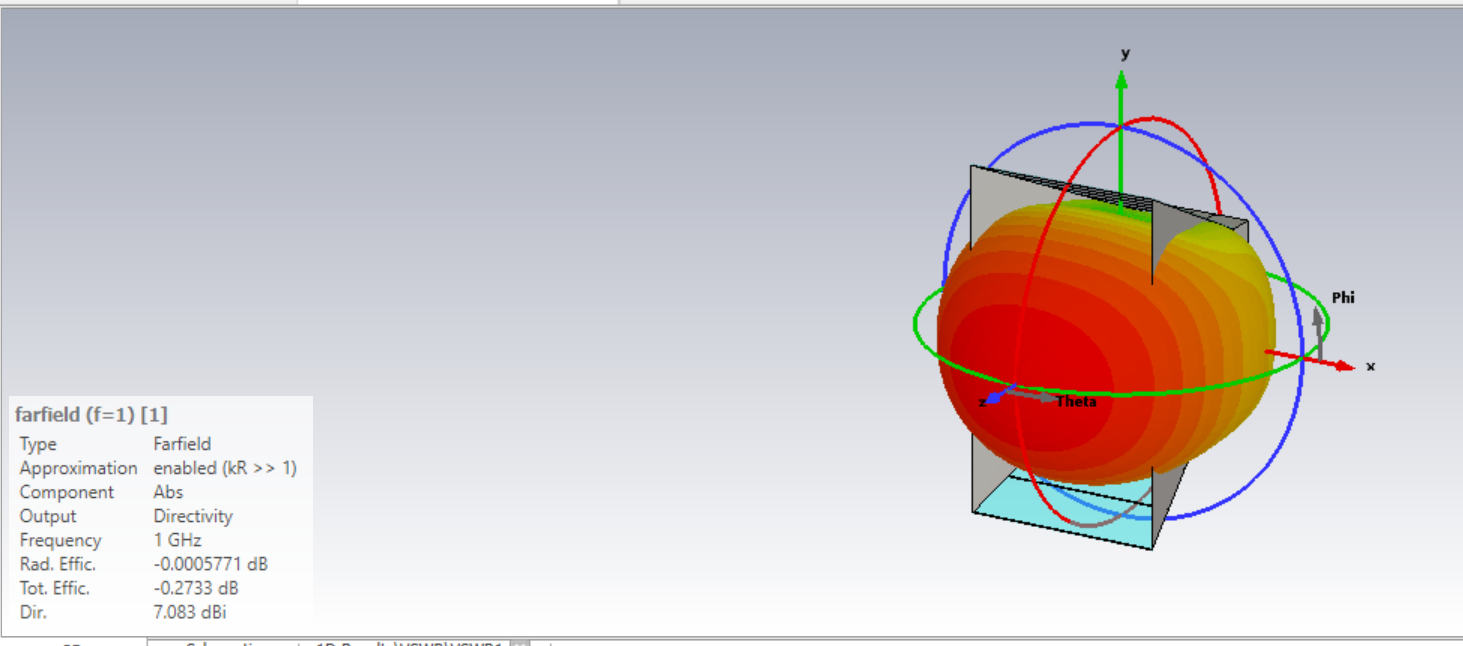Click the Approximation enabled (kR >> 1) text
This screenshot has width=1463, height=646.
[x=225, y=468]
